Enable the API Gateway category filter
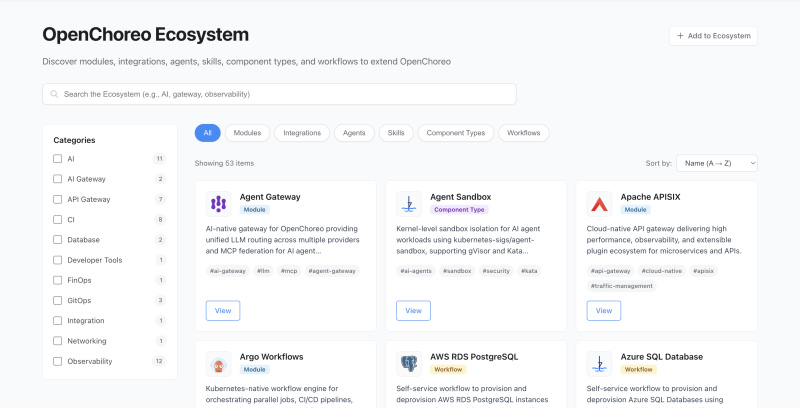The image size is (800, 408). point(58,199)
